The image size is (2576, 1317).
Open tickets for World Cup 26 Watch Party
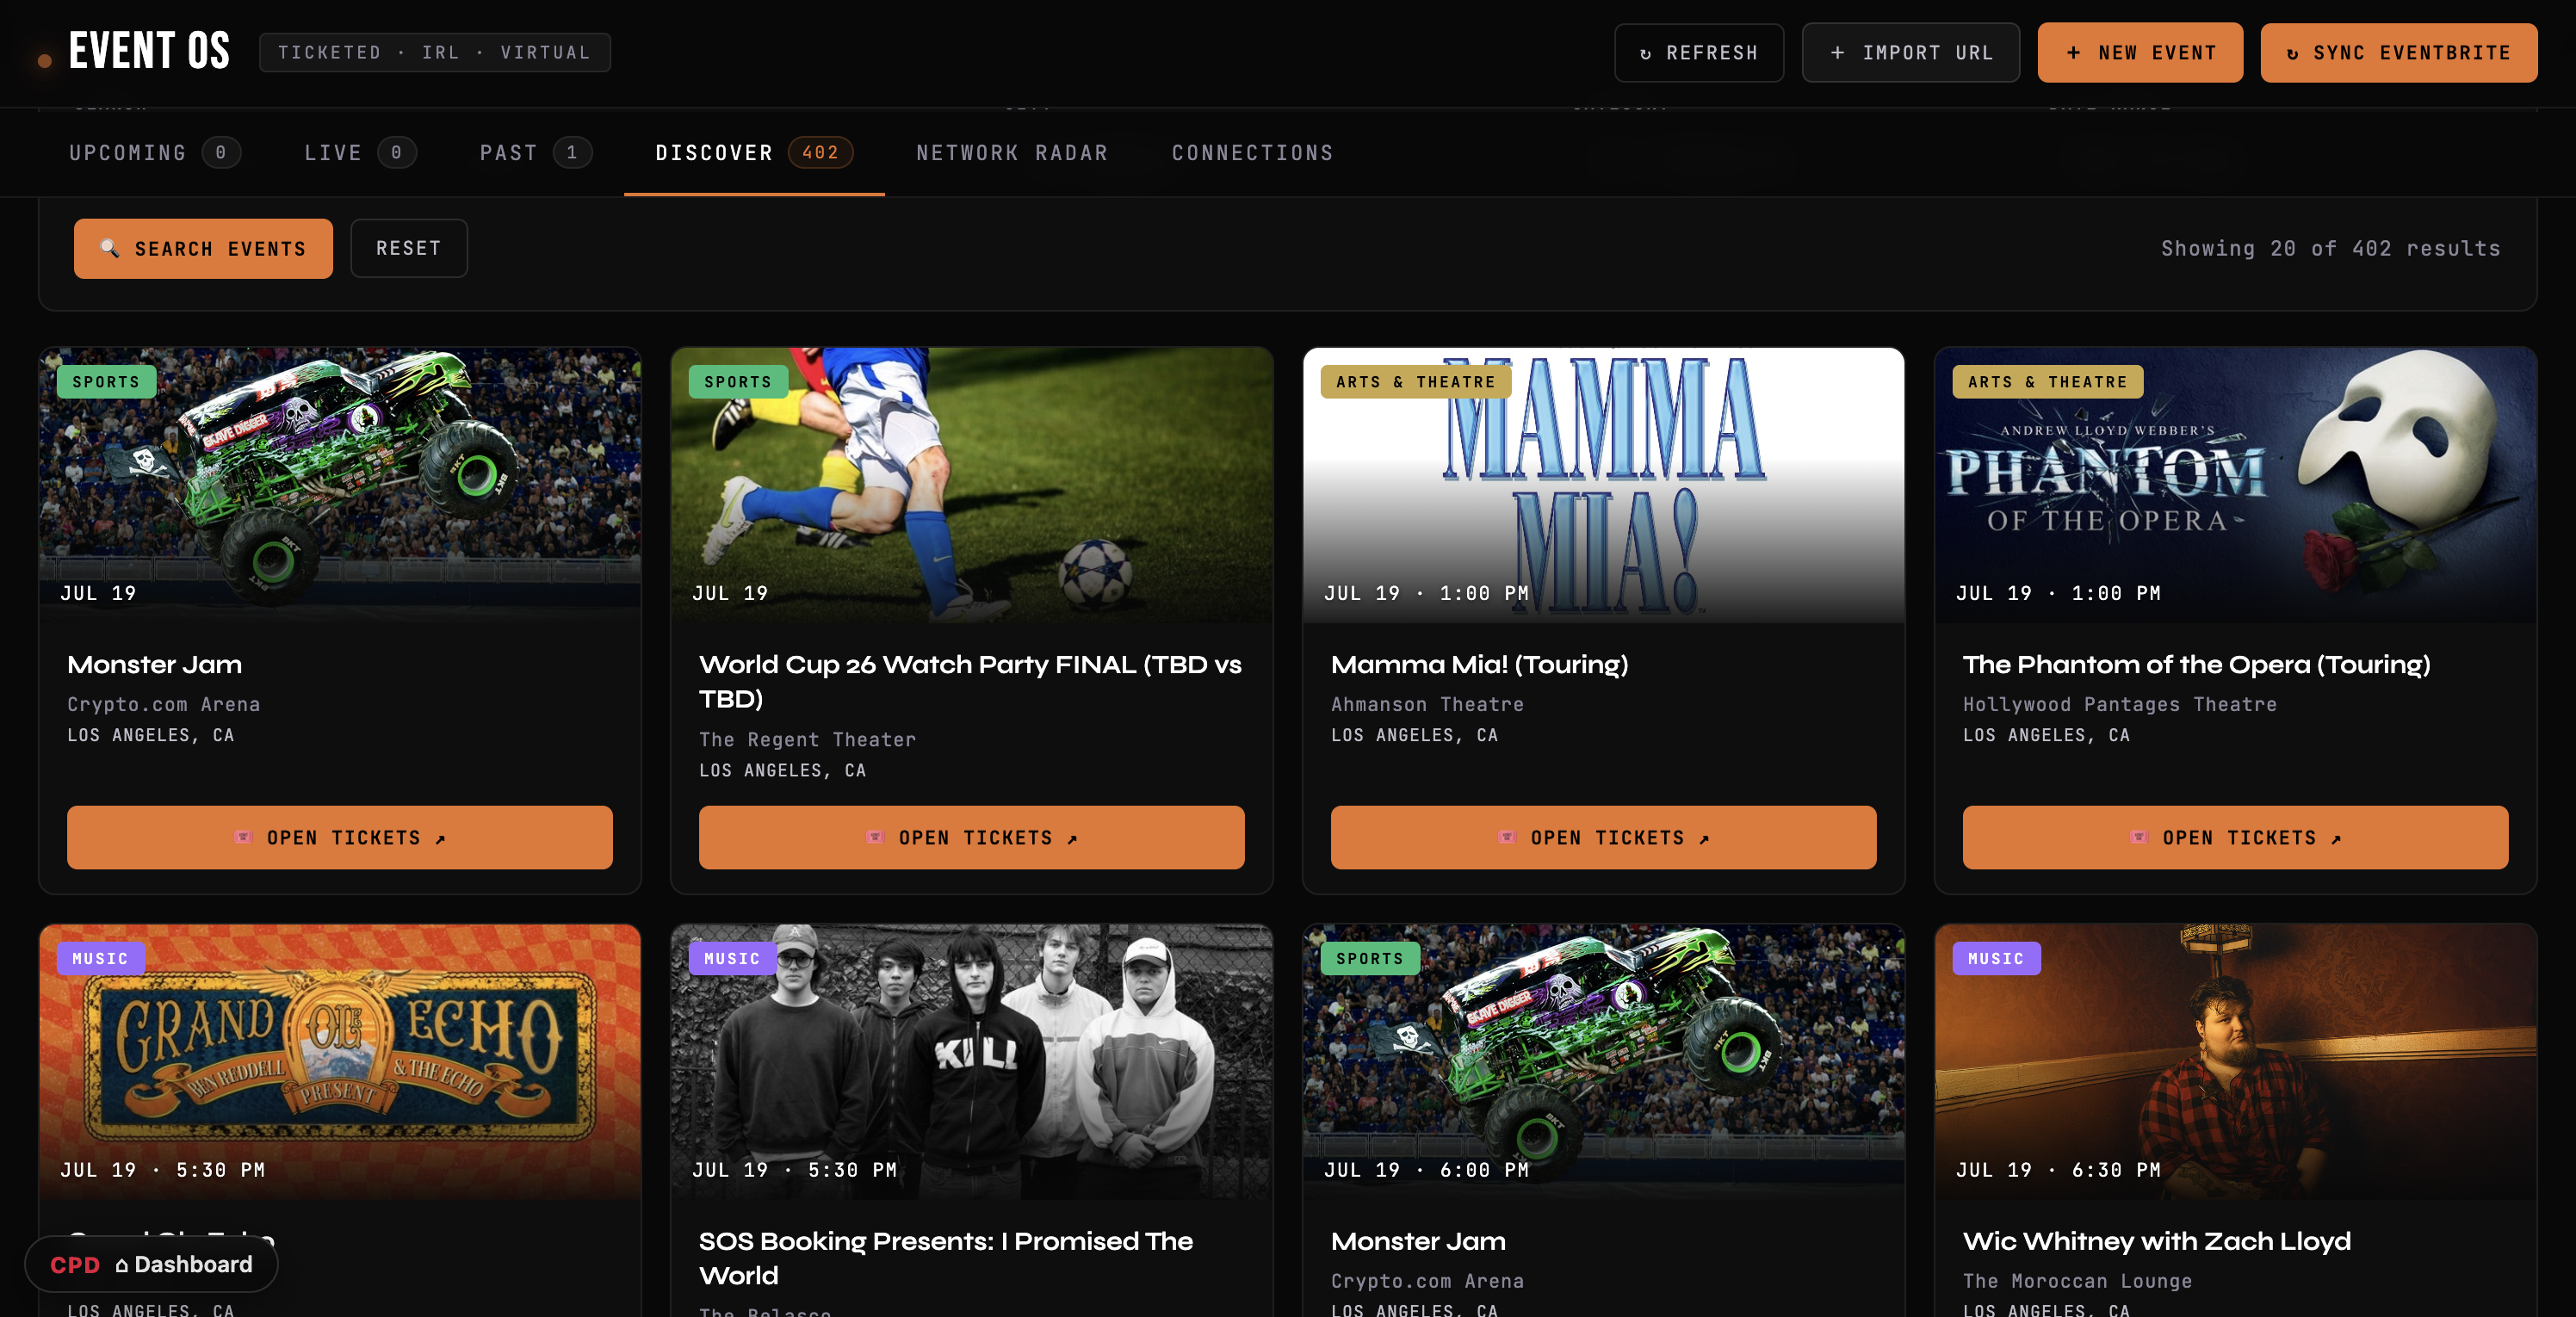click(972, 838)
